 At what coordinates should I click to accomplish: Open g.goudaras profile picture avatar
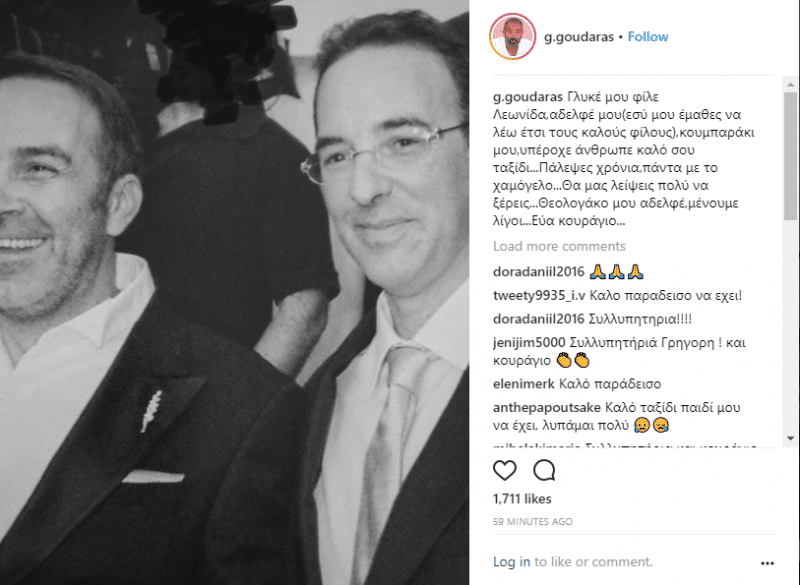[x=512, y=37]
